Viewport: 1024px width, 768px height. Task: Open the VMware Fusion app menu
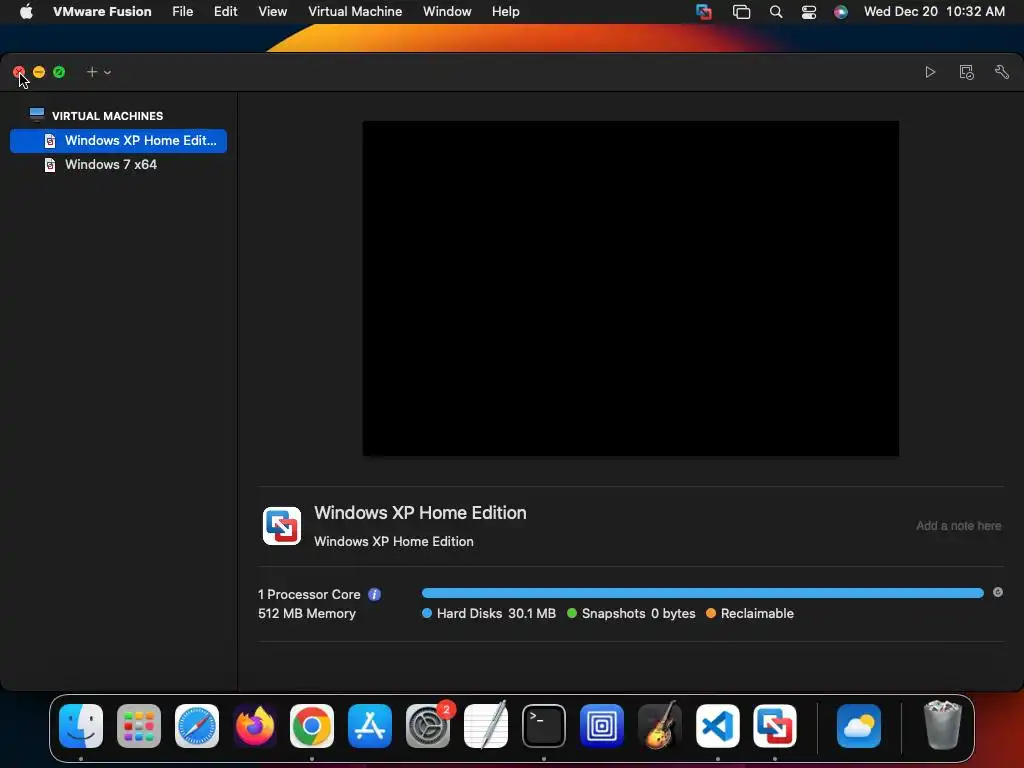(x=102, y=12)
